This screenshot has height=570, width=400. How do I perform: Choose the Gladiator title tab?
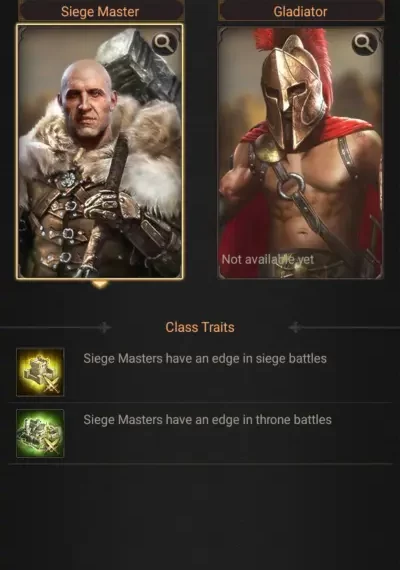tap(301, 11)
